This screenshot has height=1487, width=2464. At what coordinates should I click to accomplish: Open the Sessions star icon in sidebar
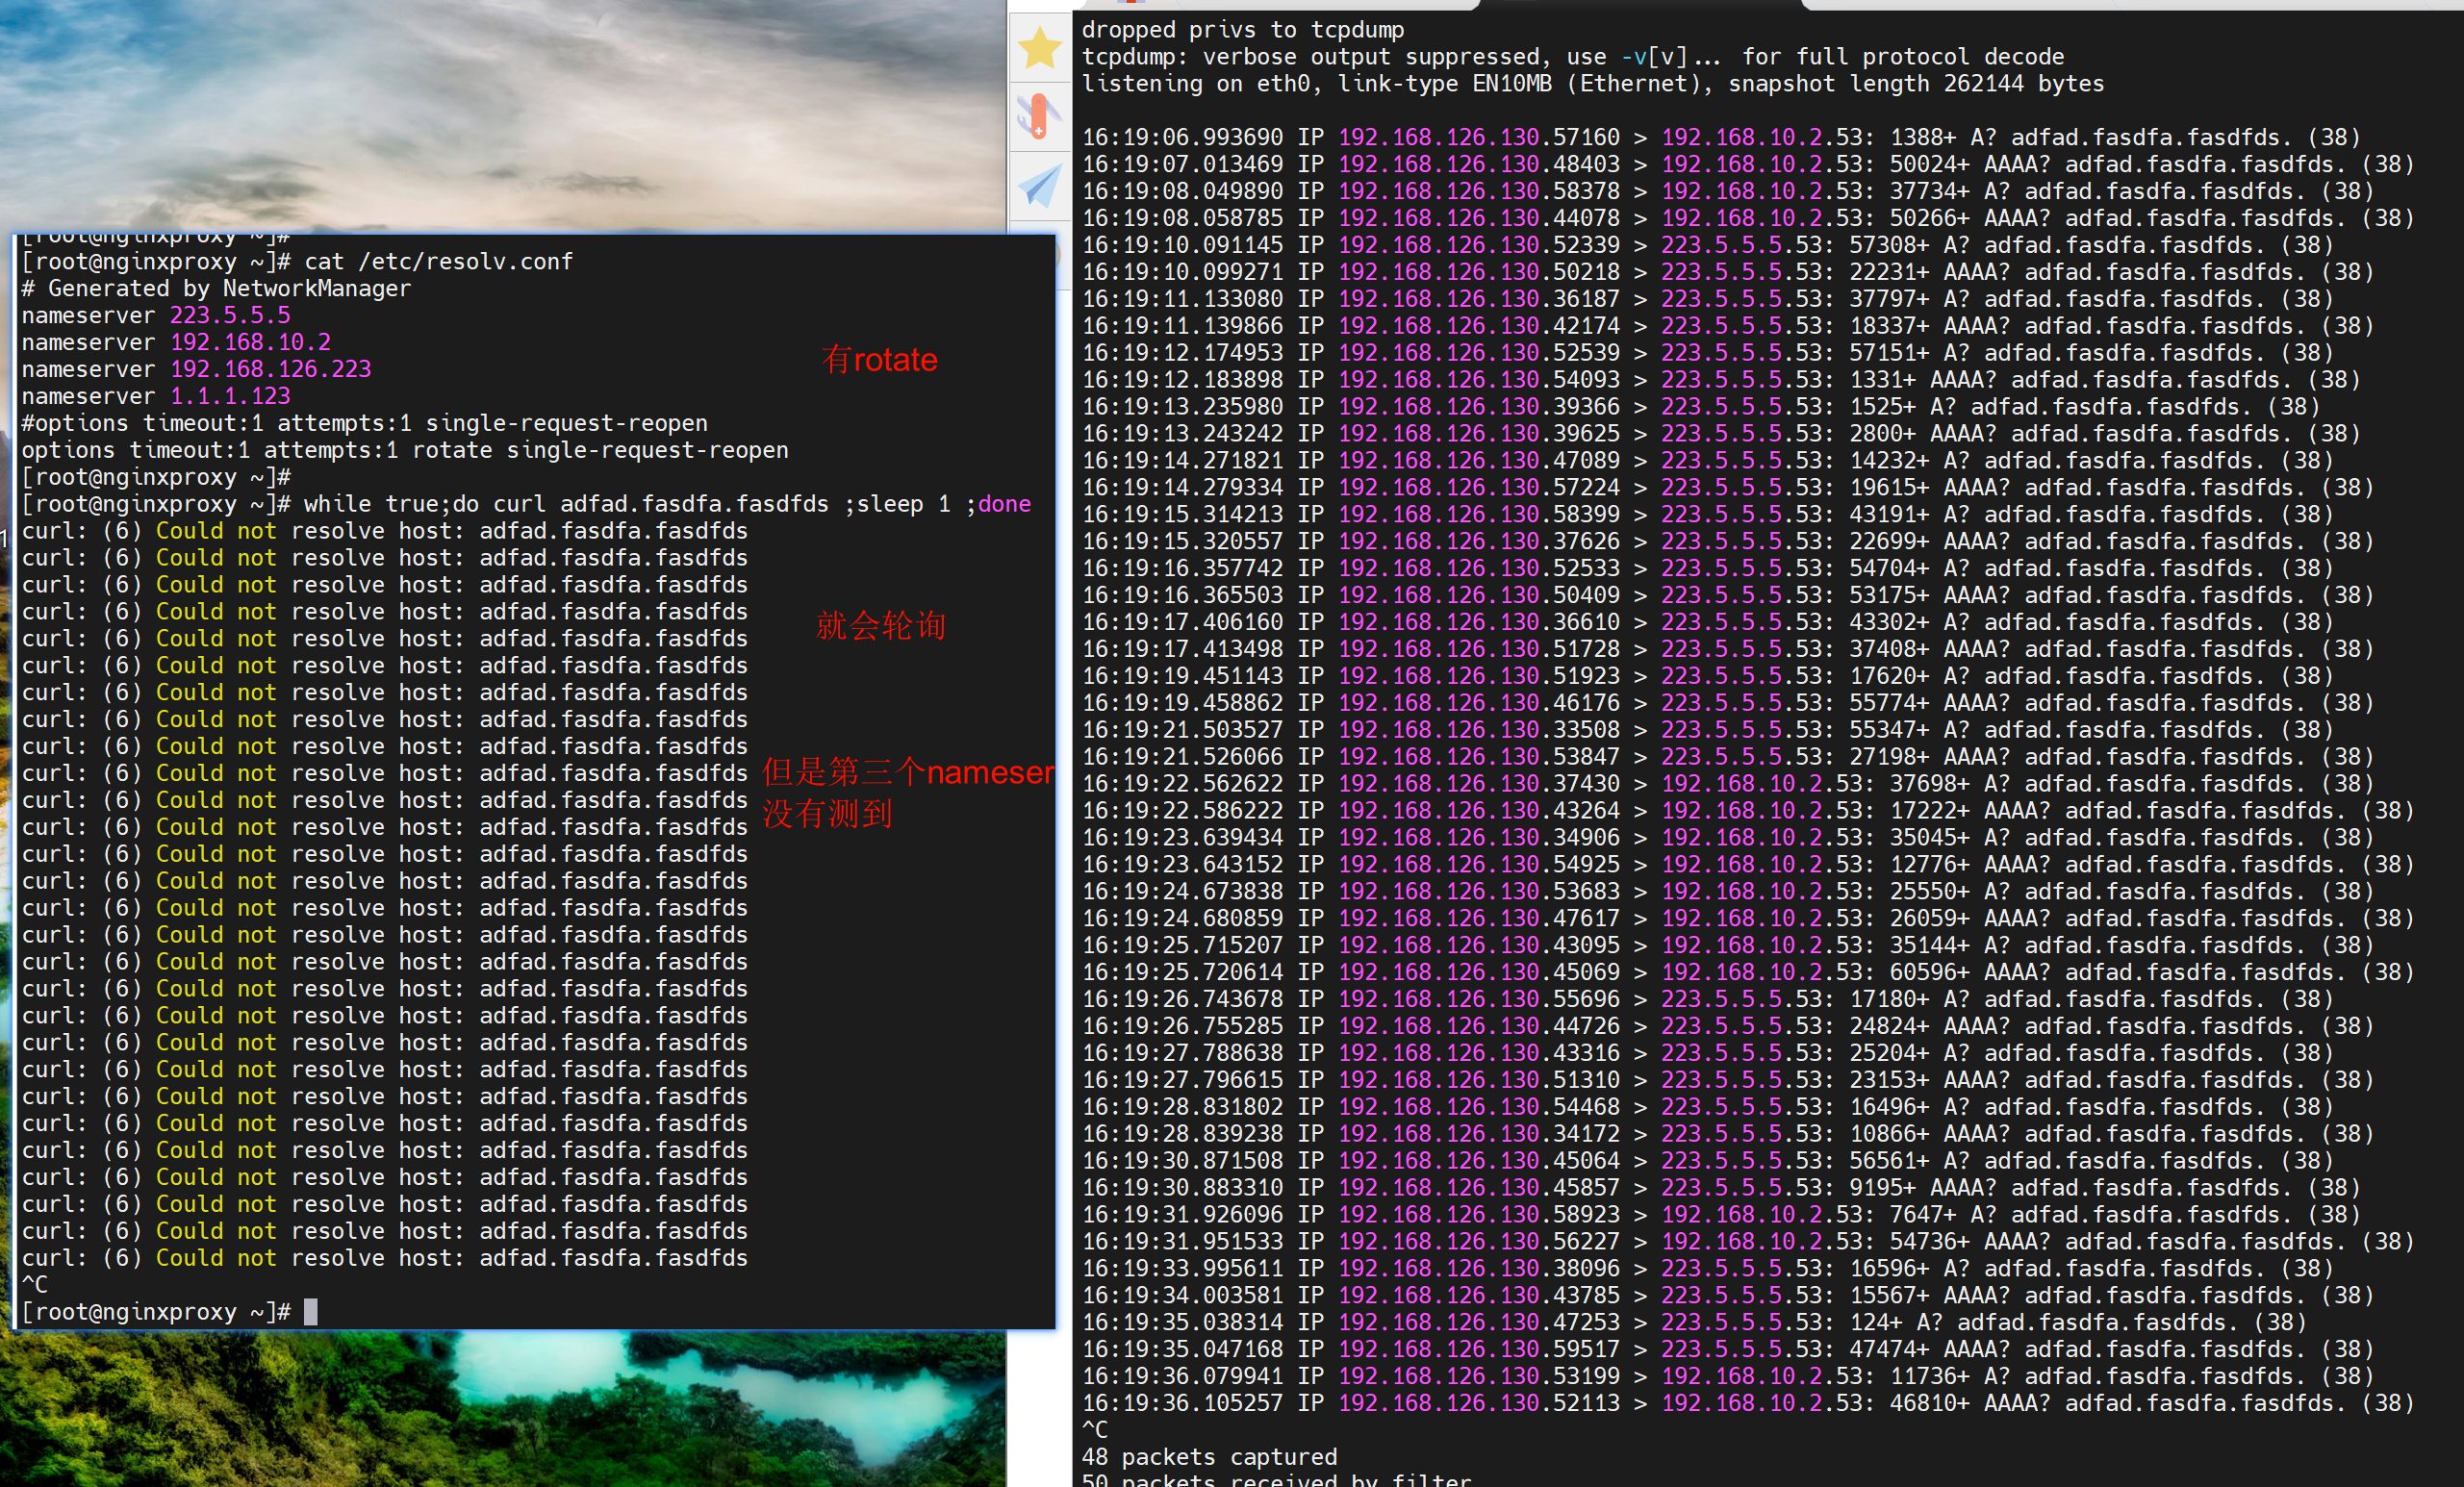click(x=1039, y=48)
